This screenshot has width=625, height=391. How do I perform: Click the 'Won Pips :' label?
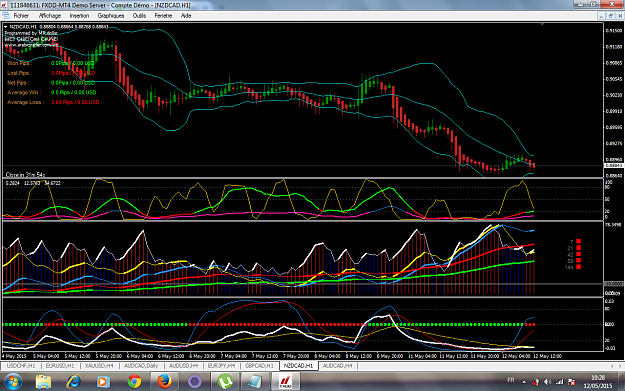[x=19, y=63]
